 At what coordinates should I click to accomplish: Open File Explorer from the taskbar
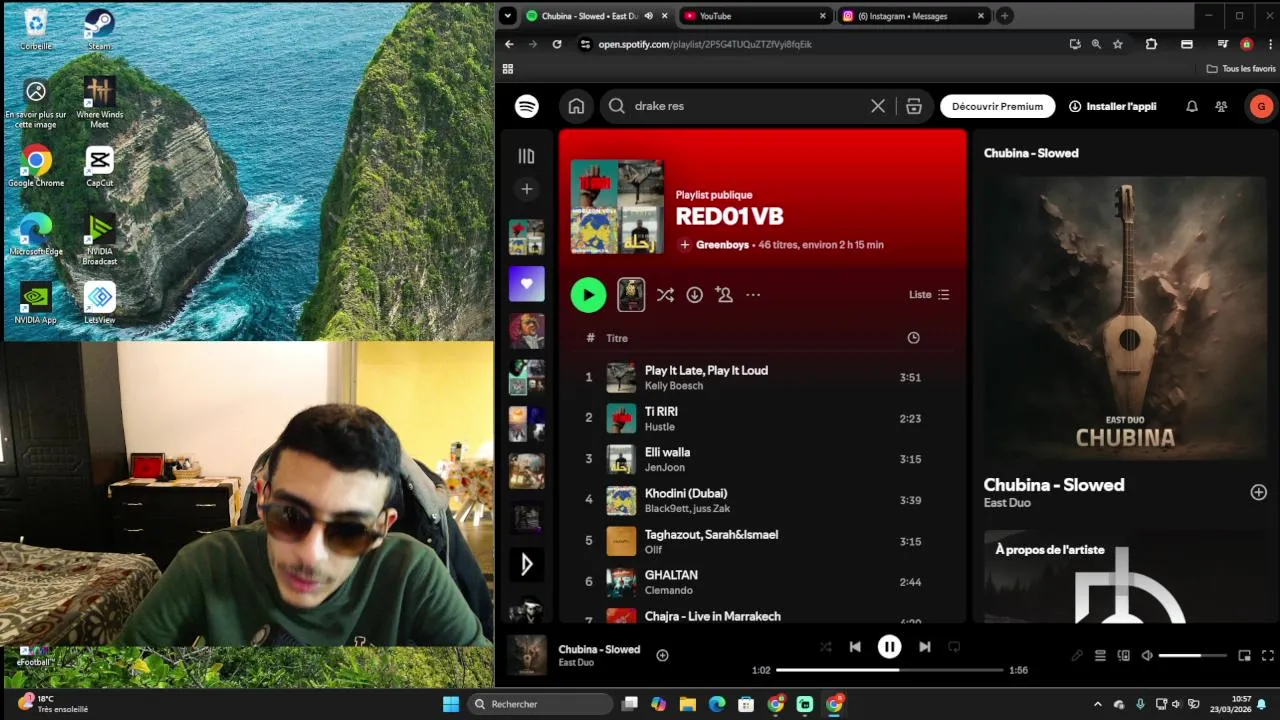pyautogui.click(x=688, y=704)
